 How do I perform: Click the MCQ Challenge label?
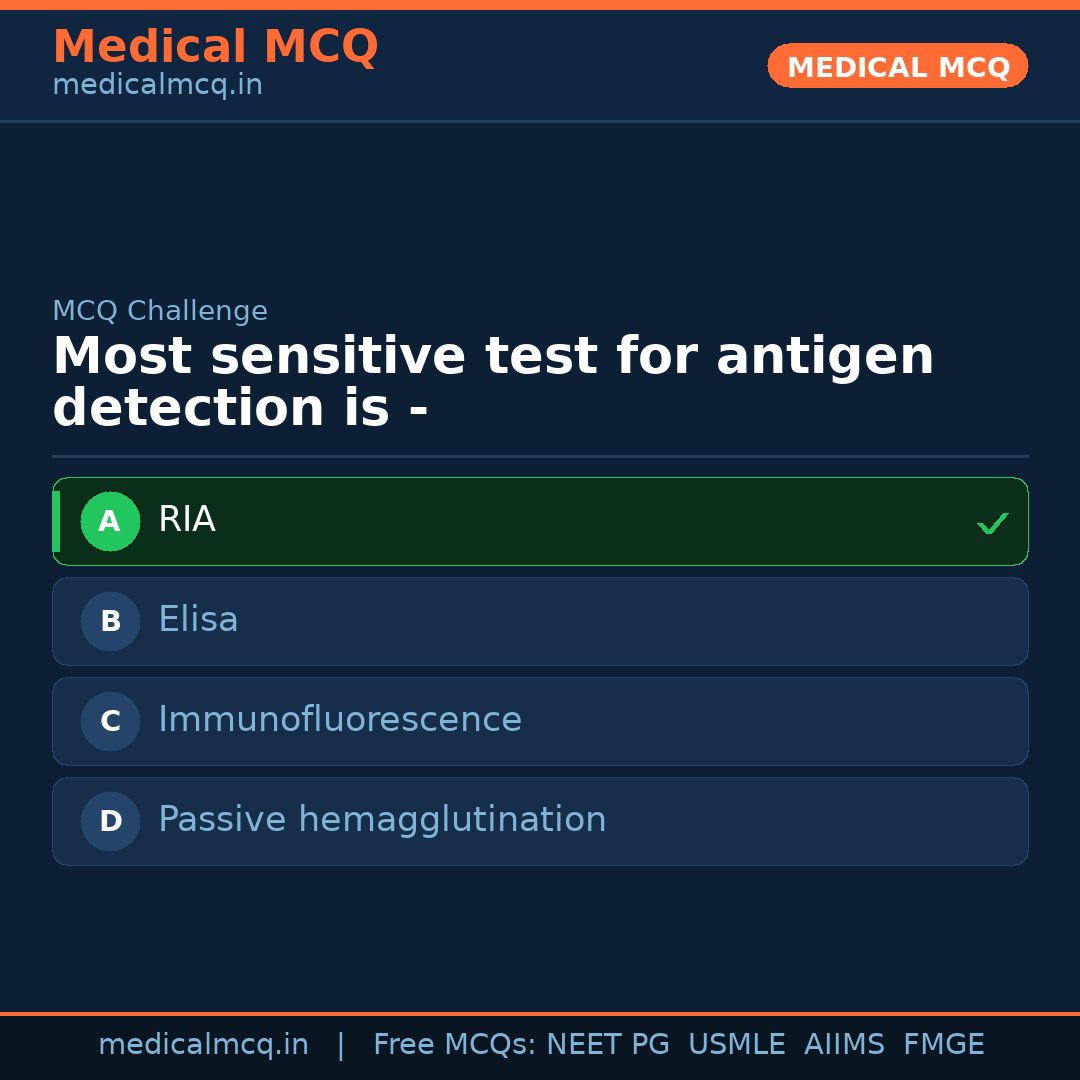coord(160,311)
